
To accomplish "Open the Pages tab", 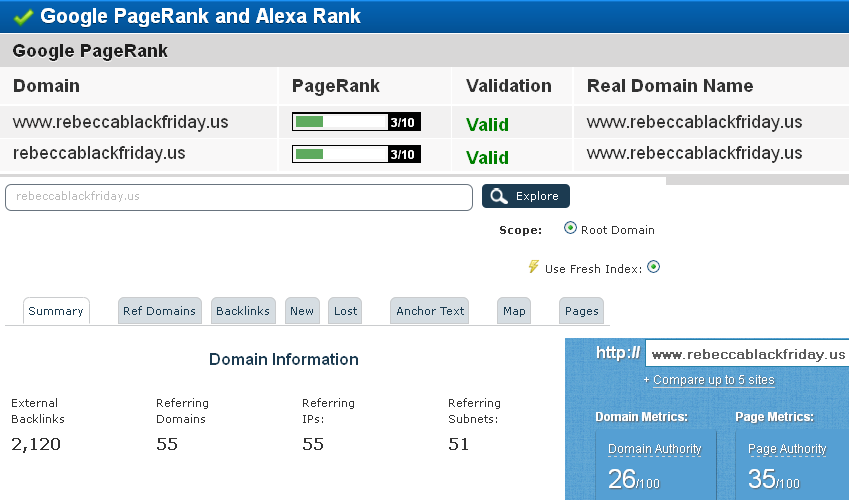I will coord(581,311).
